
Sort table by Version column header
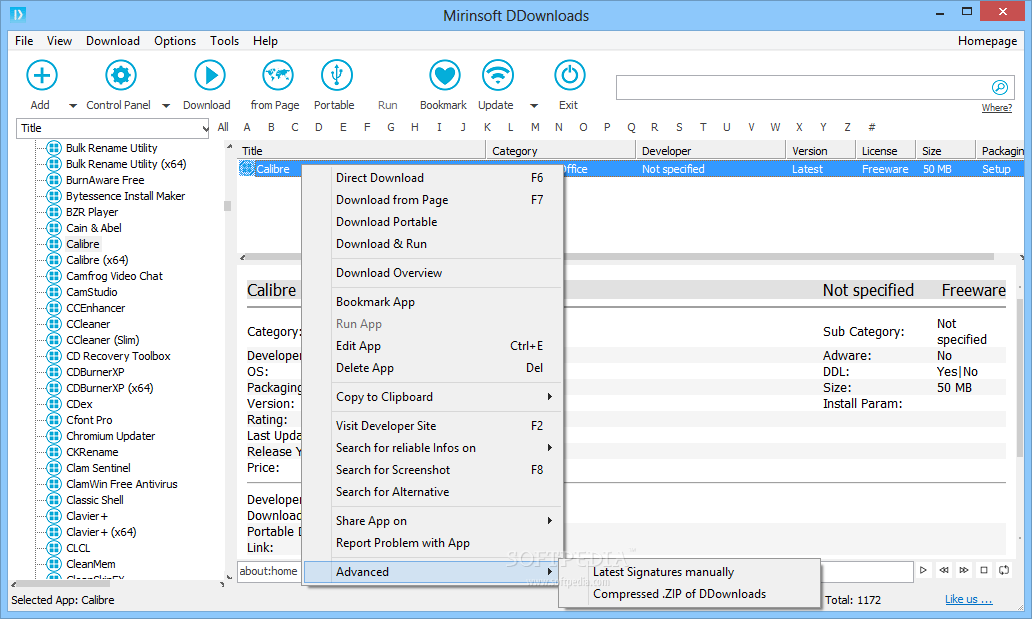click(x=821, y=151)
